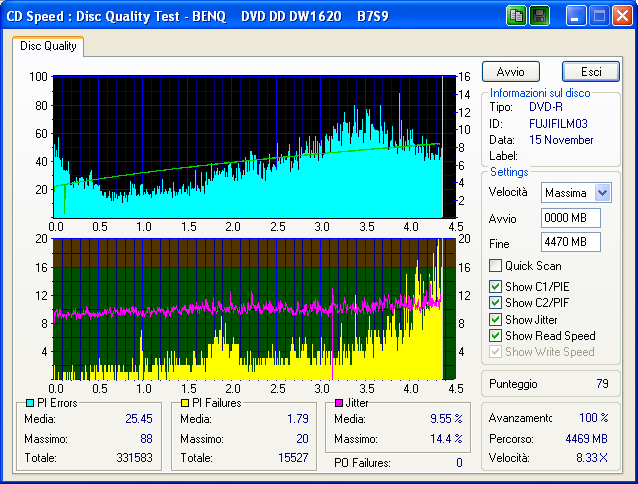The width and height of the screenshot is (638, 484).
Task: Click the Jitter Massimo value 14.4 %
Action: coord(446,438)
